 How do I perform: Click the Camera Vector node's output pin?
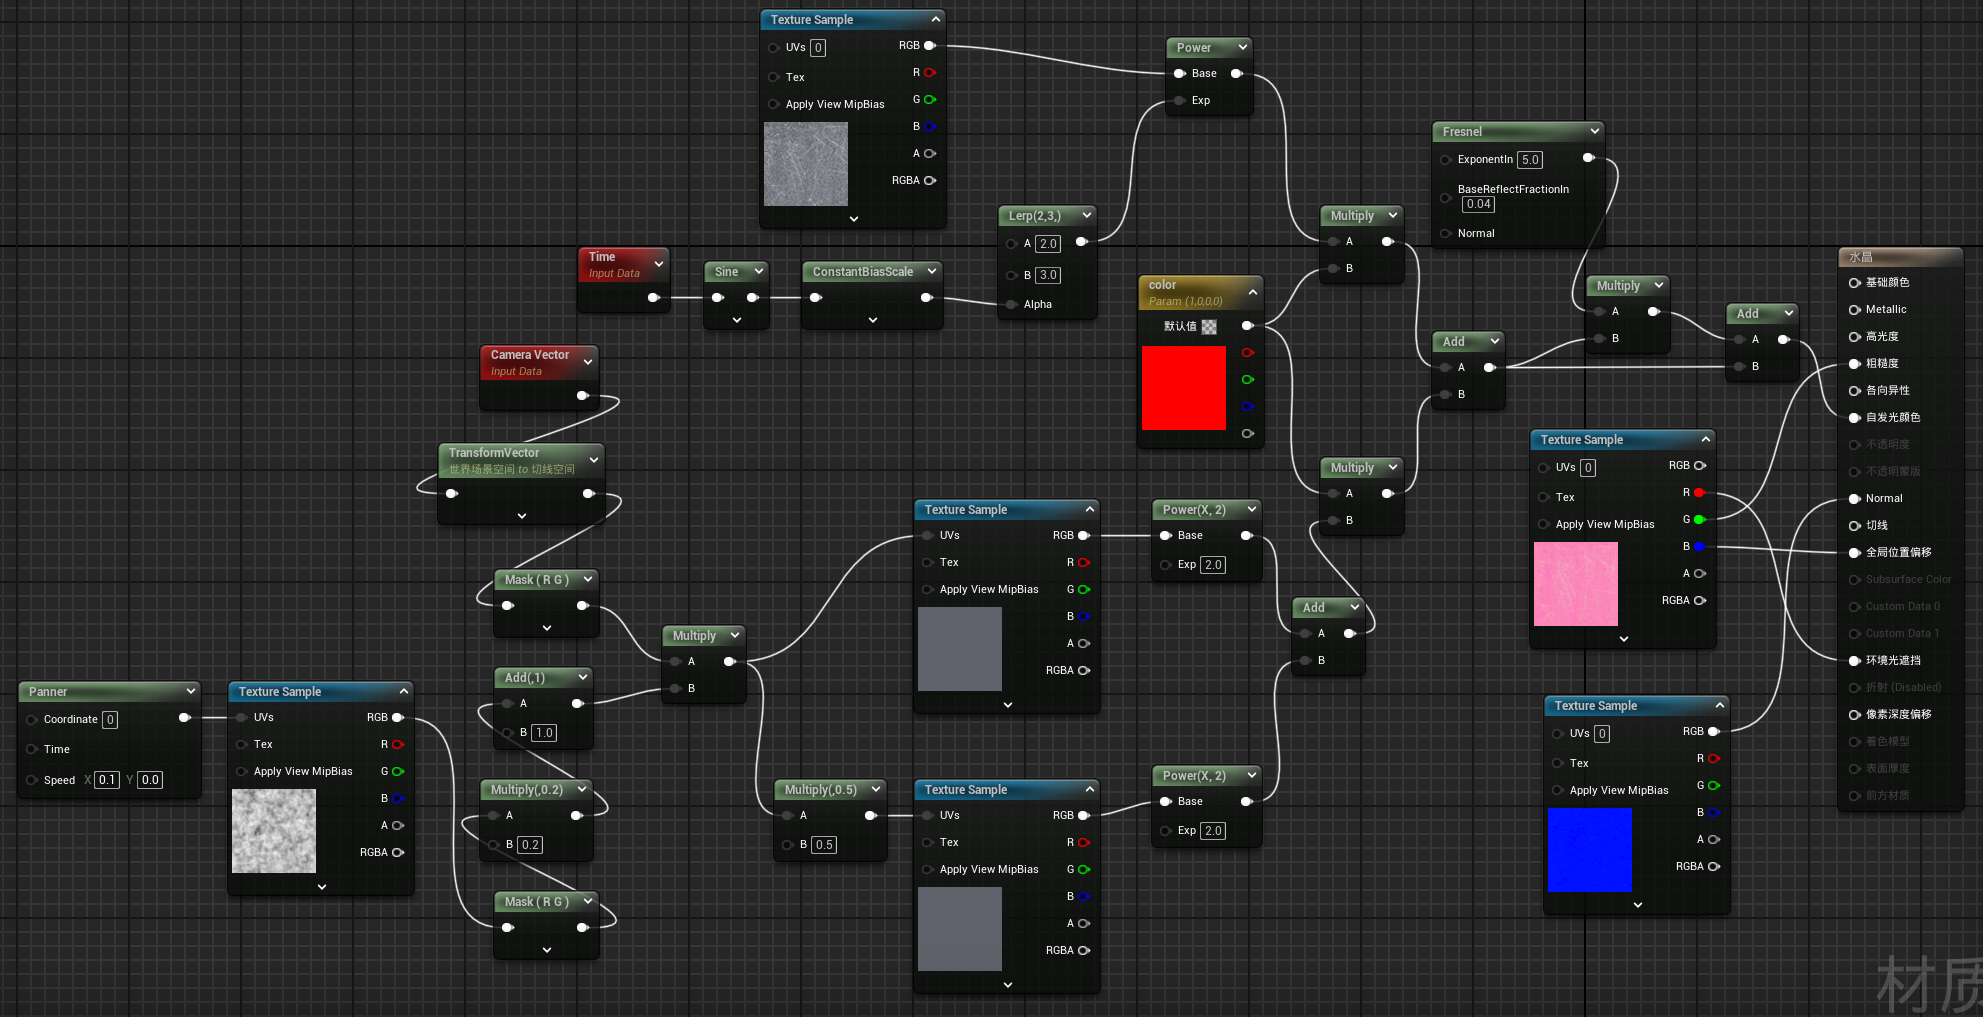pos(583,396)
